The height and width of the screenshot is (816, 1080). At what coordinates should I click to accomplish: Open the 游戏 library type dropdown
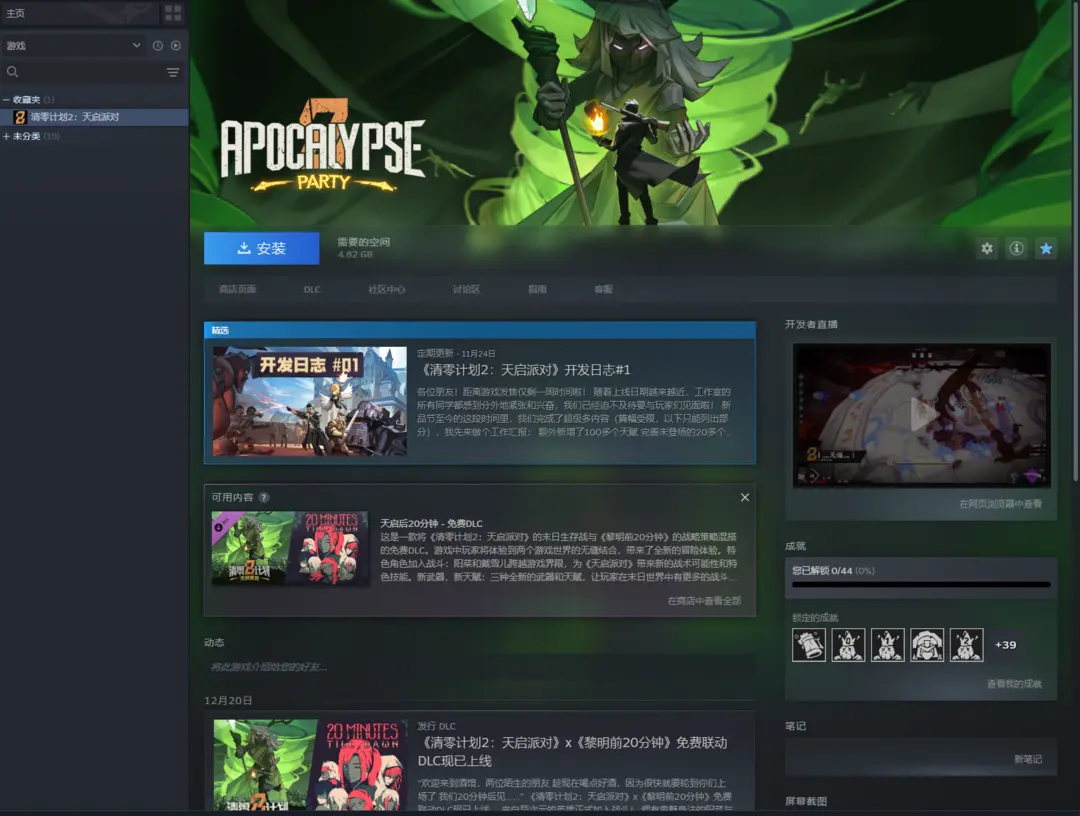74,45
